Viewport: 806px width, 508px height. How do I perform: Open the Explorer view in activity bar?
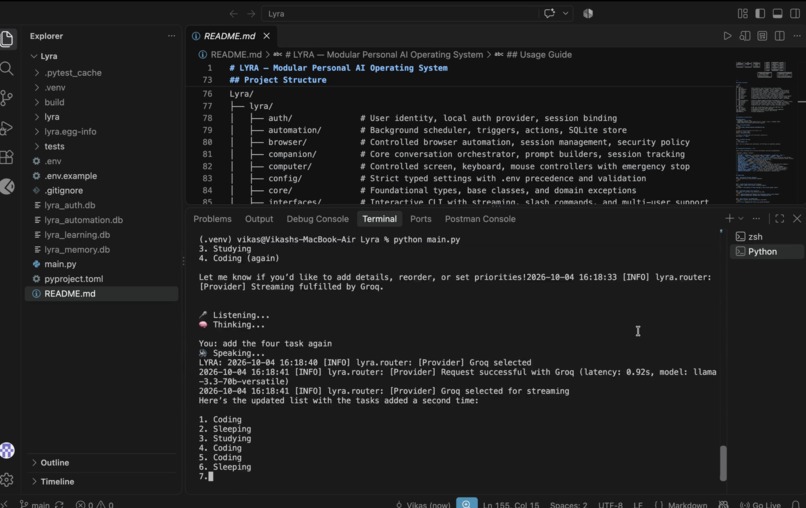point(7,39)
